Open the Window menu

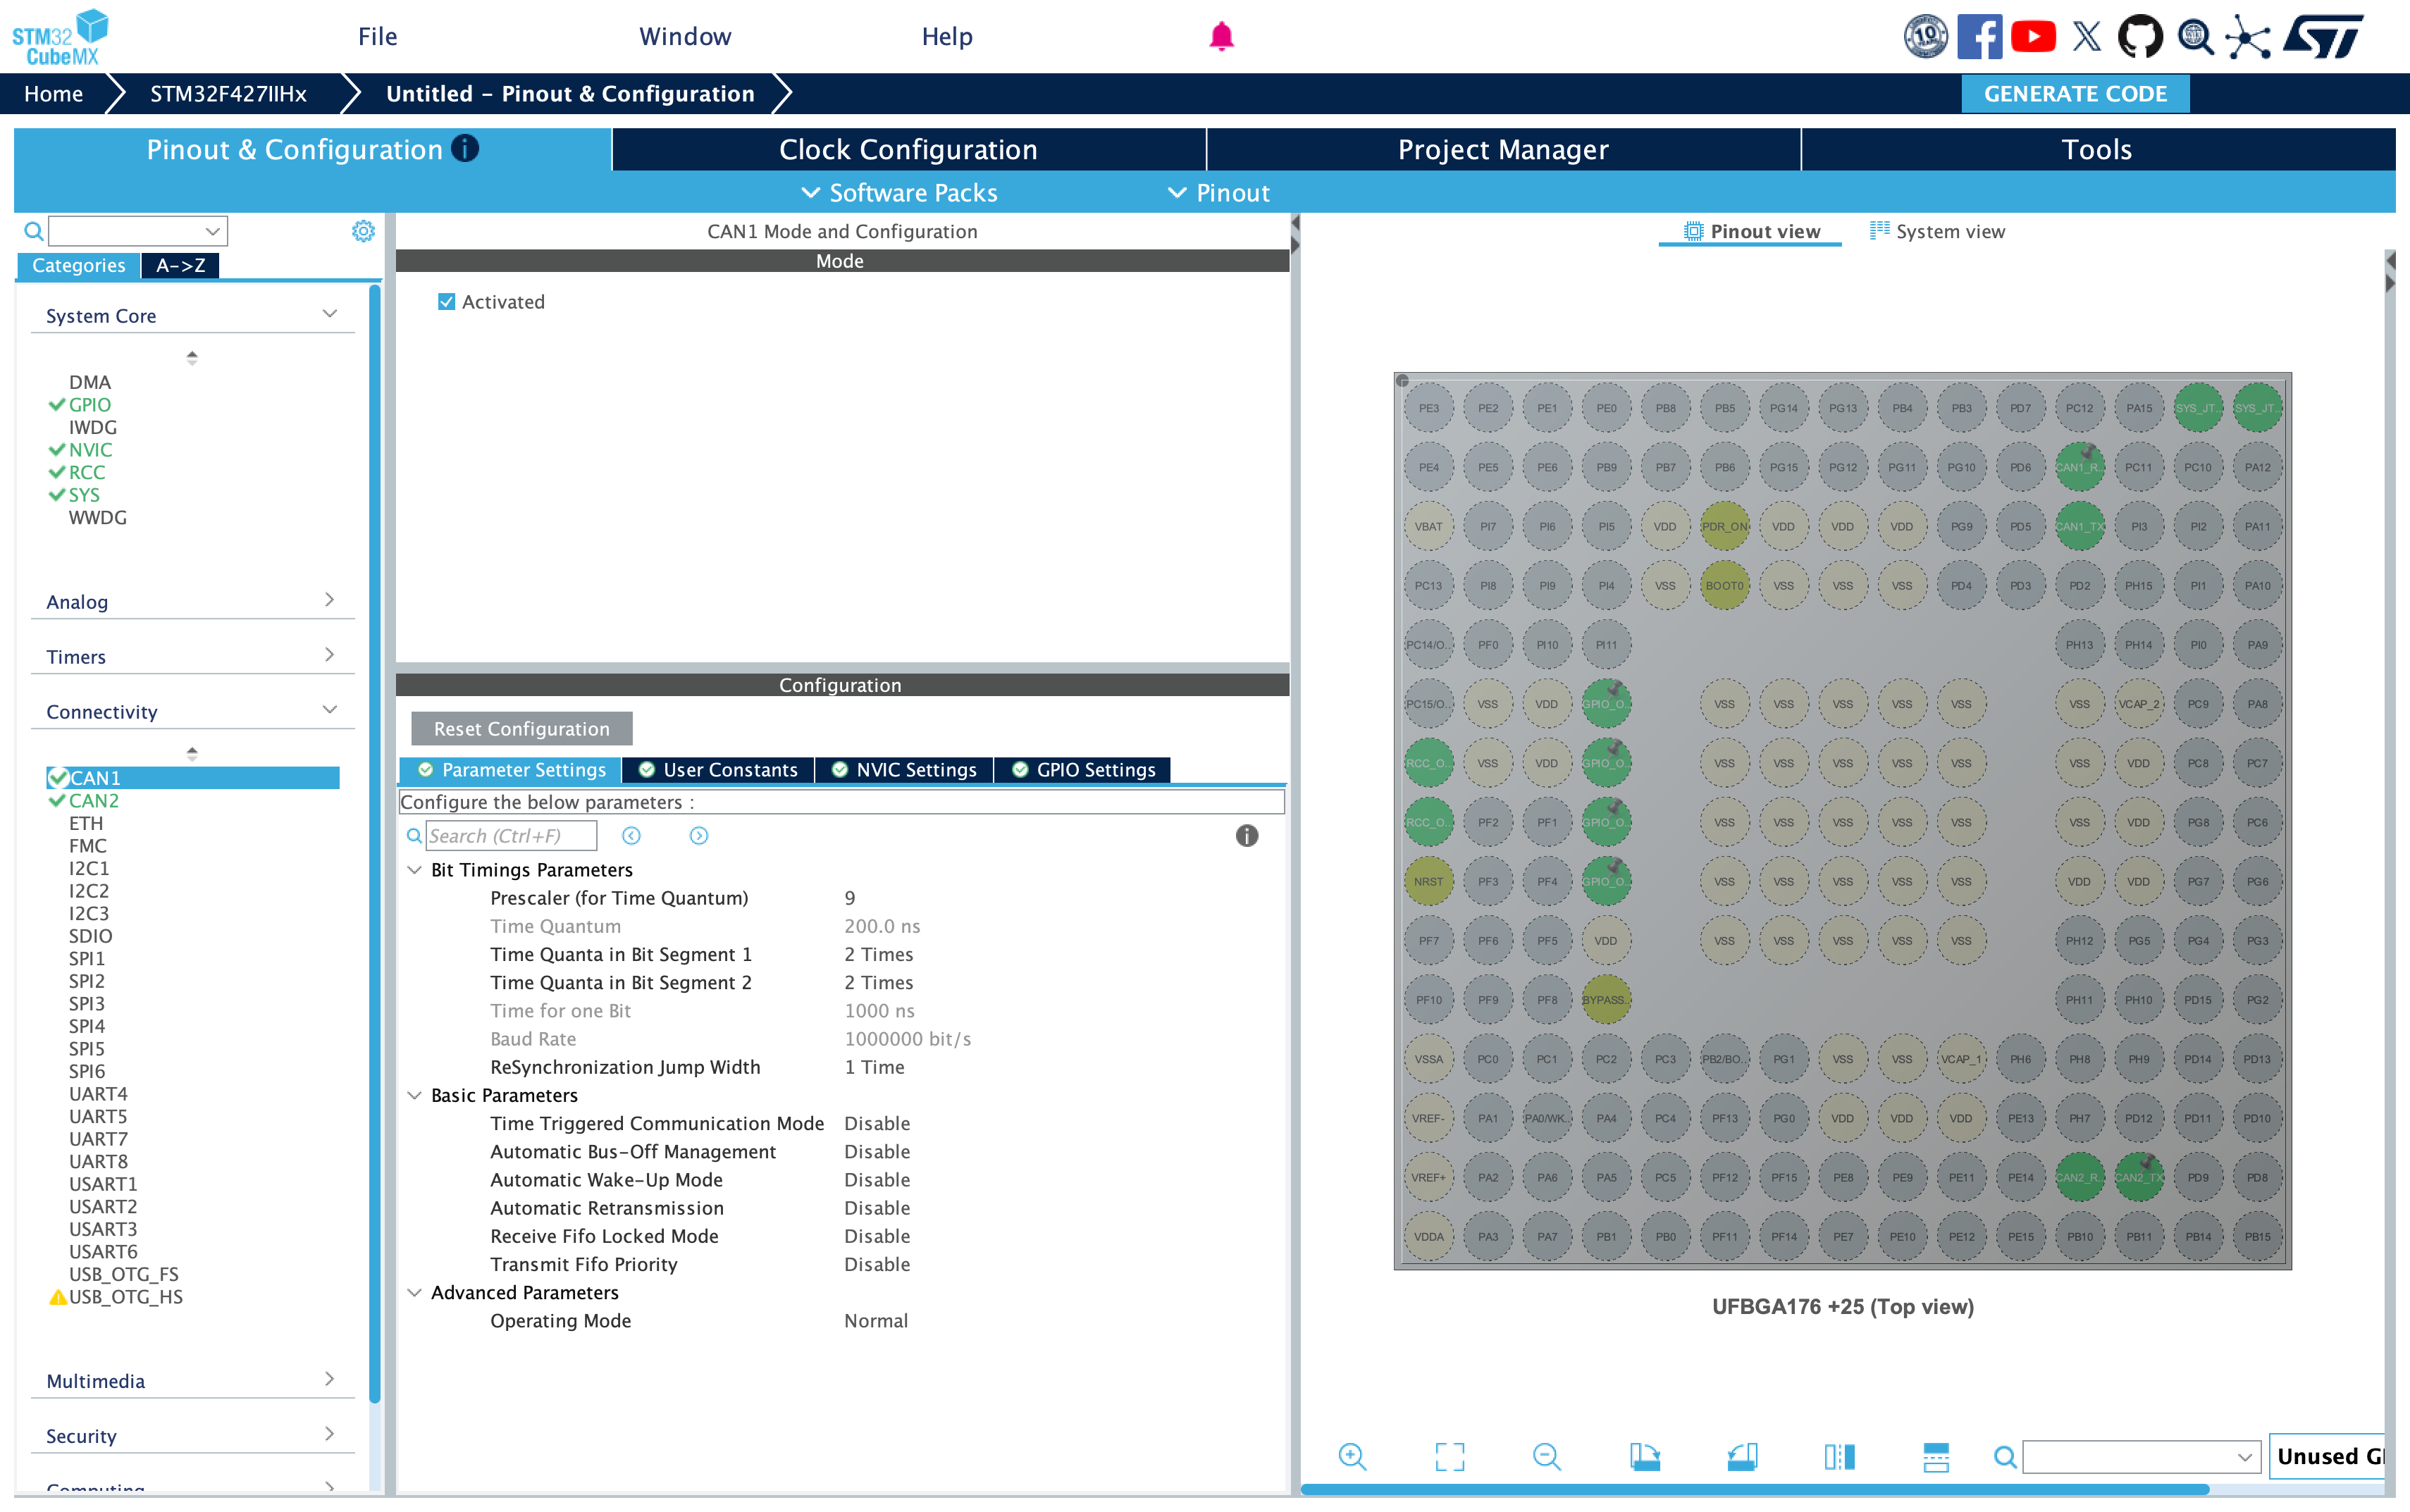pyautogui.click(x=685, y=37)
